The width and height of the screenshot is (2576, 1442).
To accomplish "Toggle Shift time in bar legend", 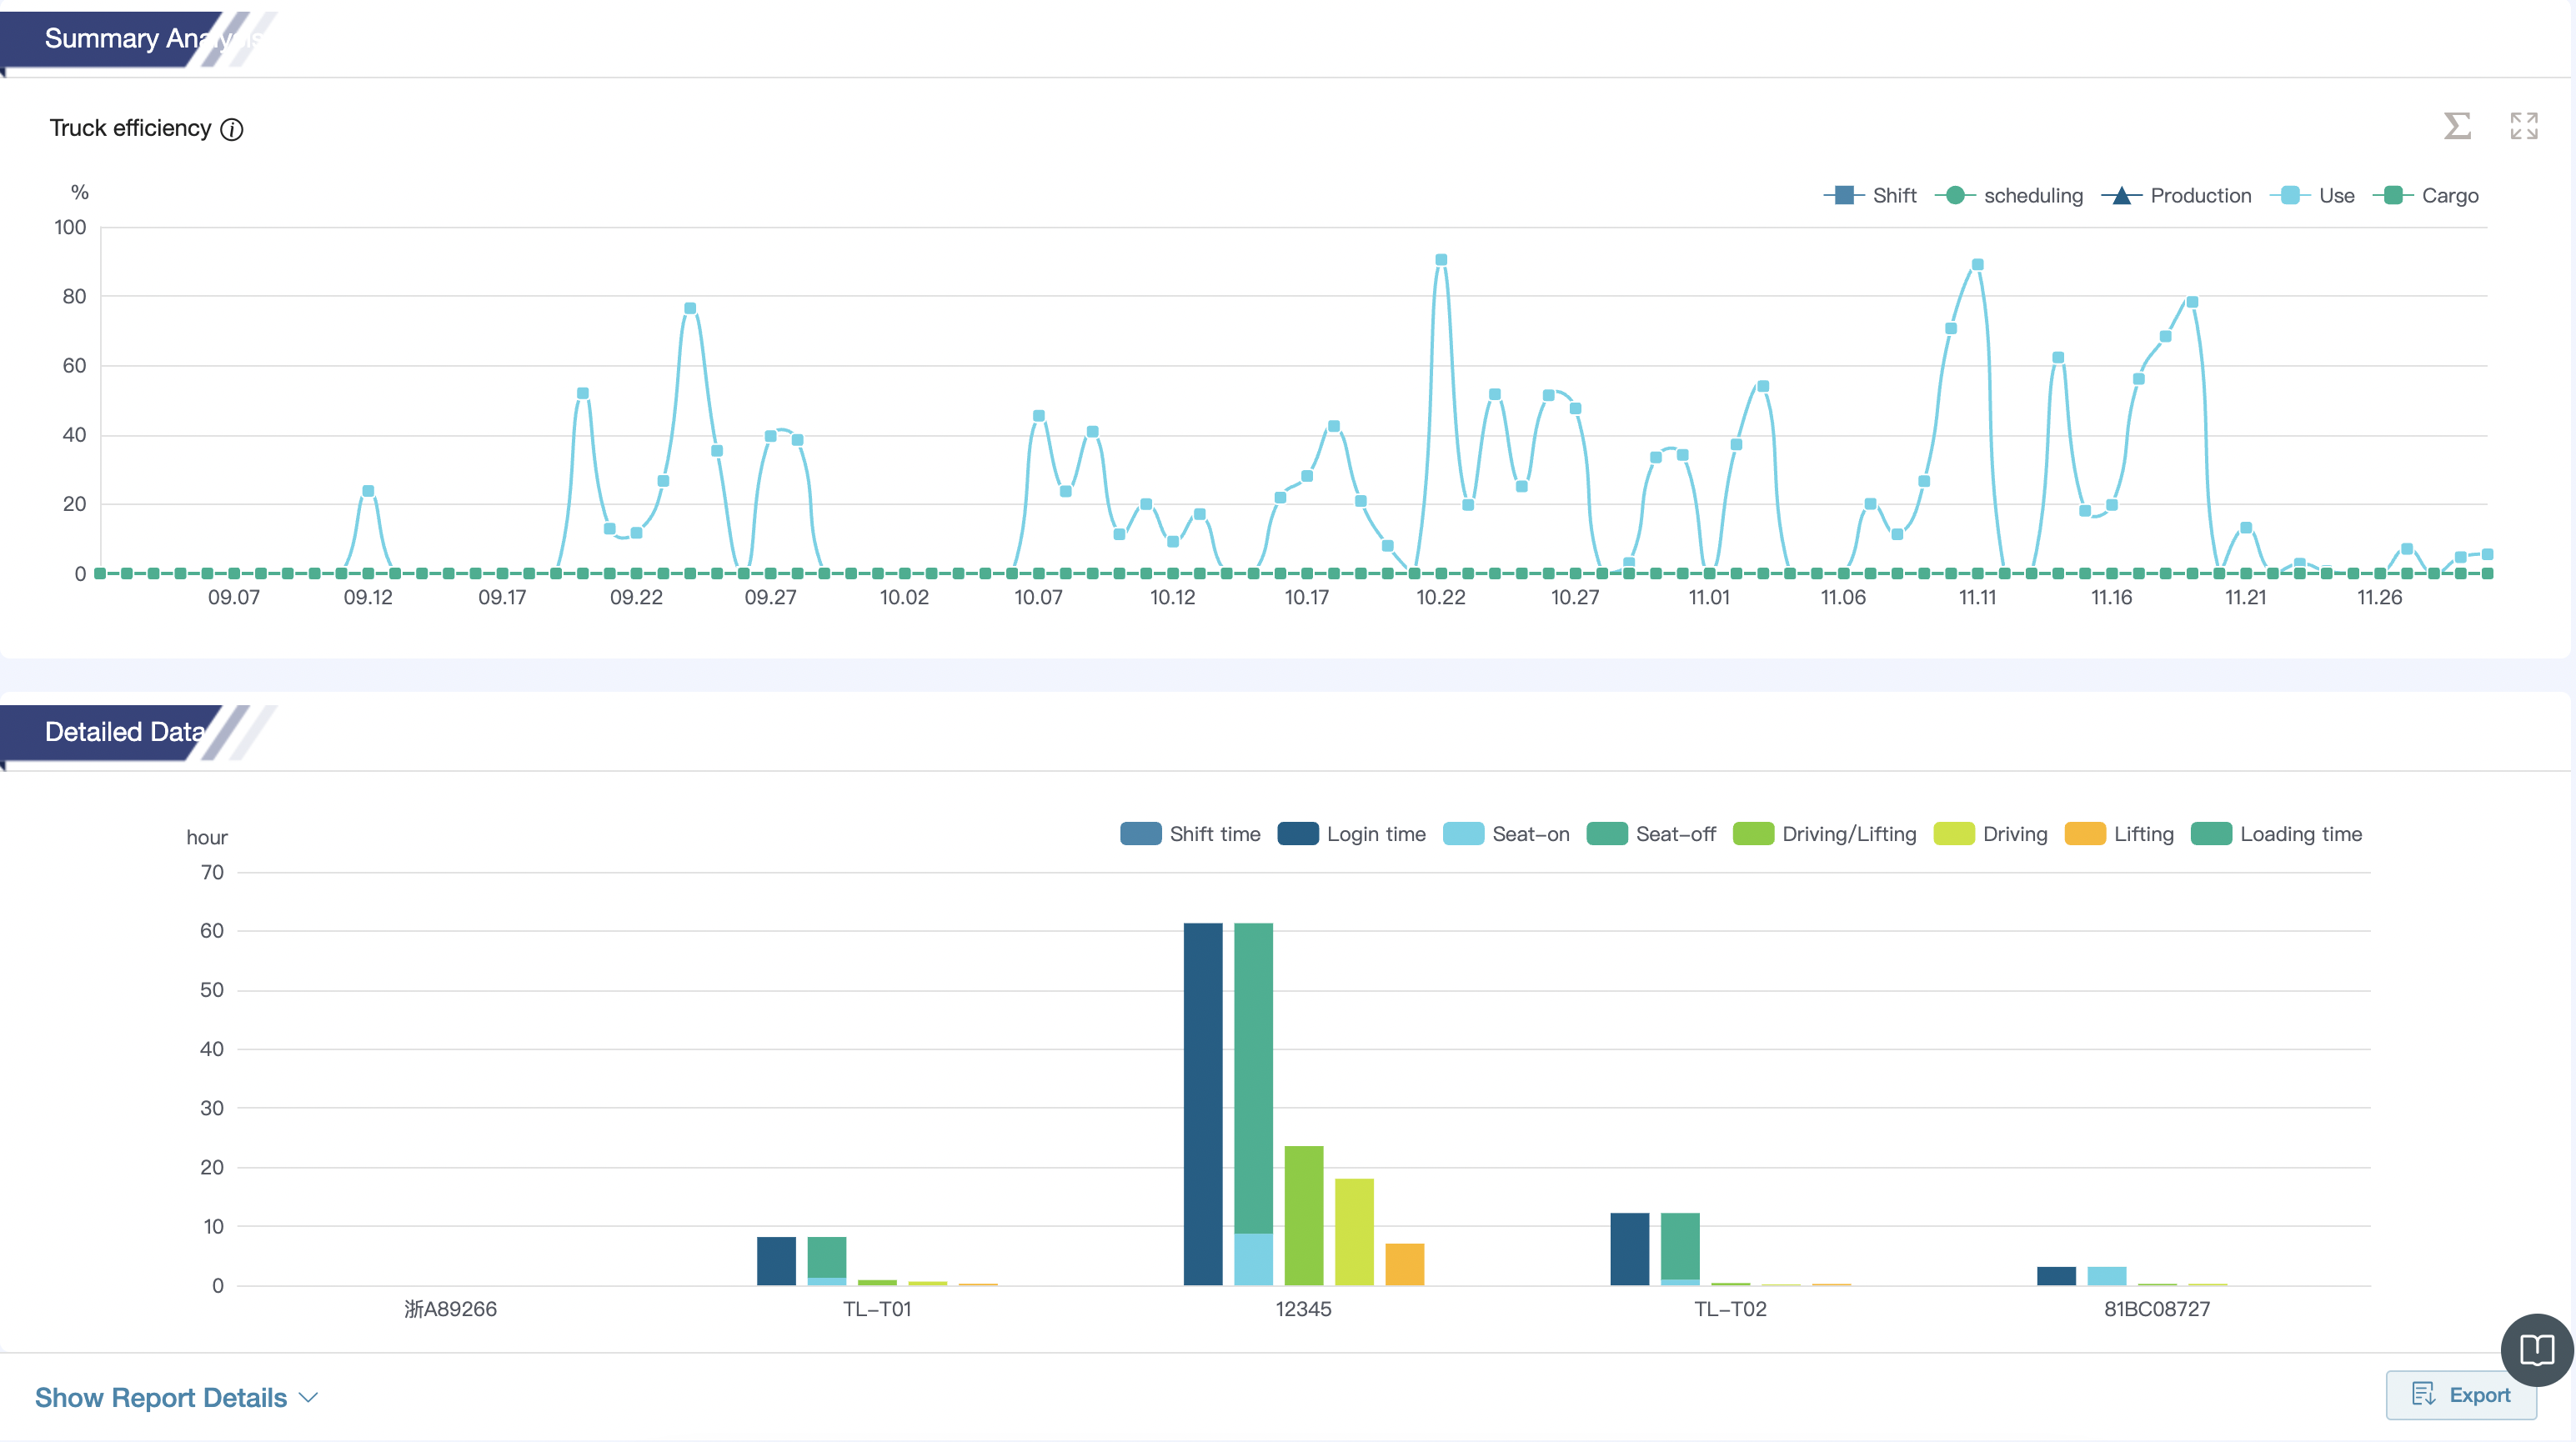I will 1190,834.
